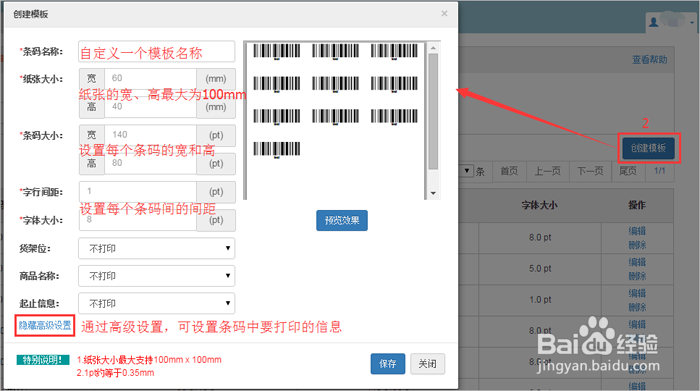Click 删除 in the 1.0 pt row
The width and height of the screenshot is (700, 391).
click(637, 307)
